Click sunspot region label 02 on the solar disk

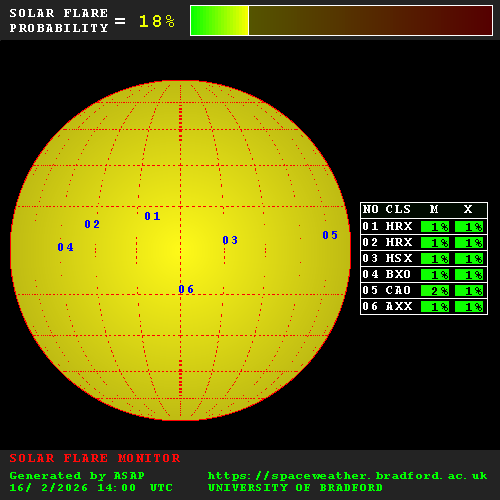[92, 224]
